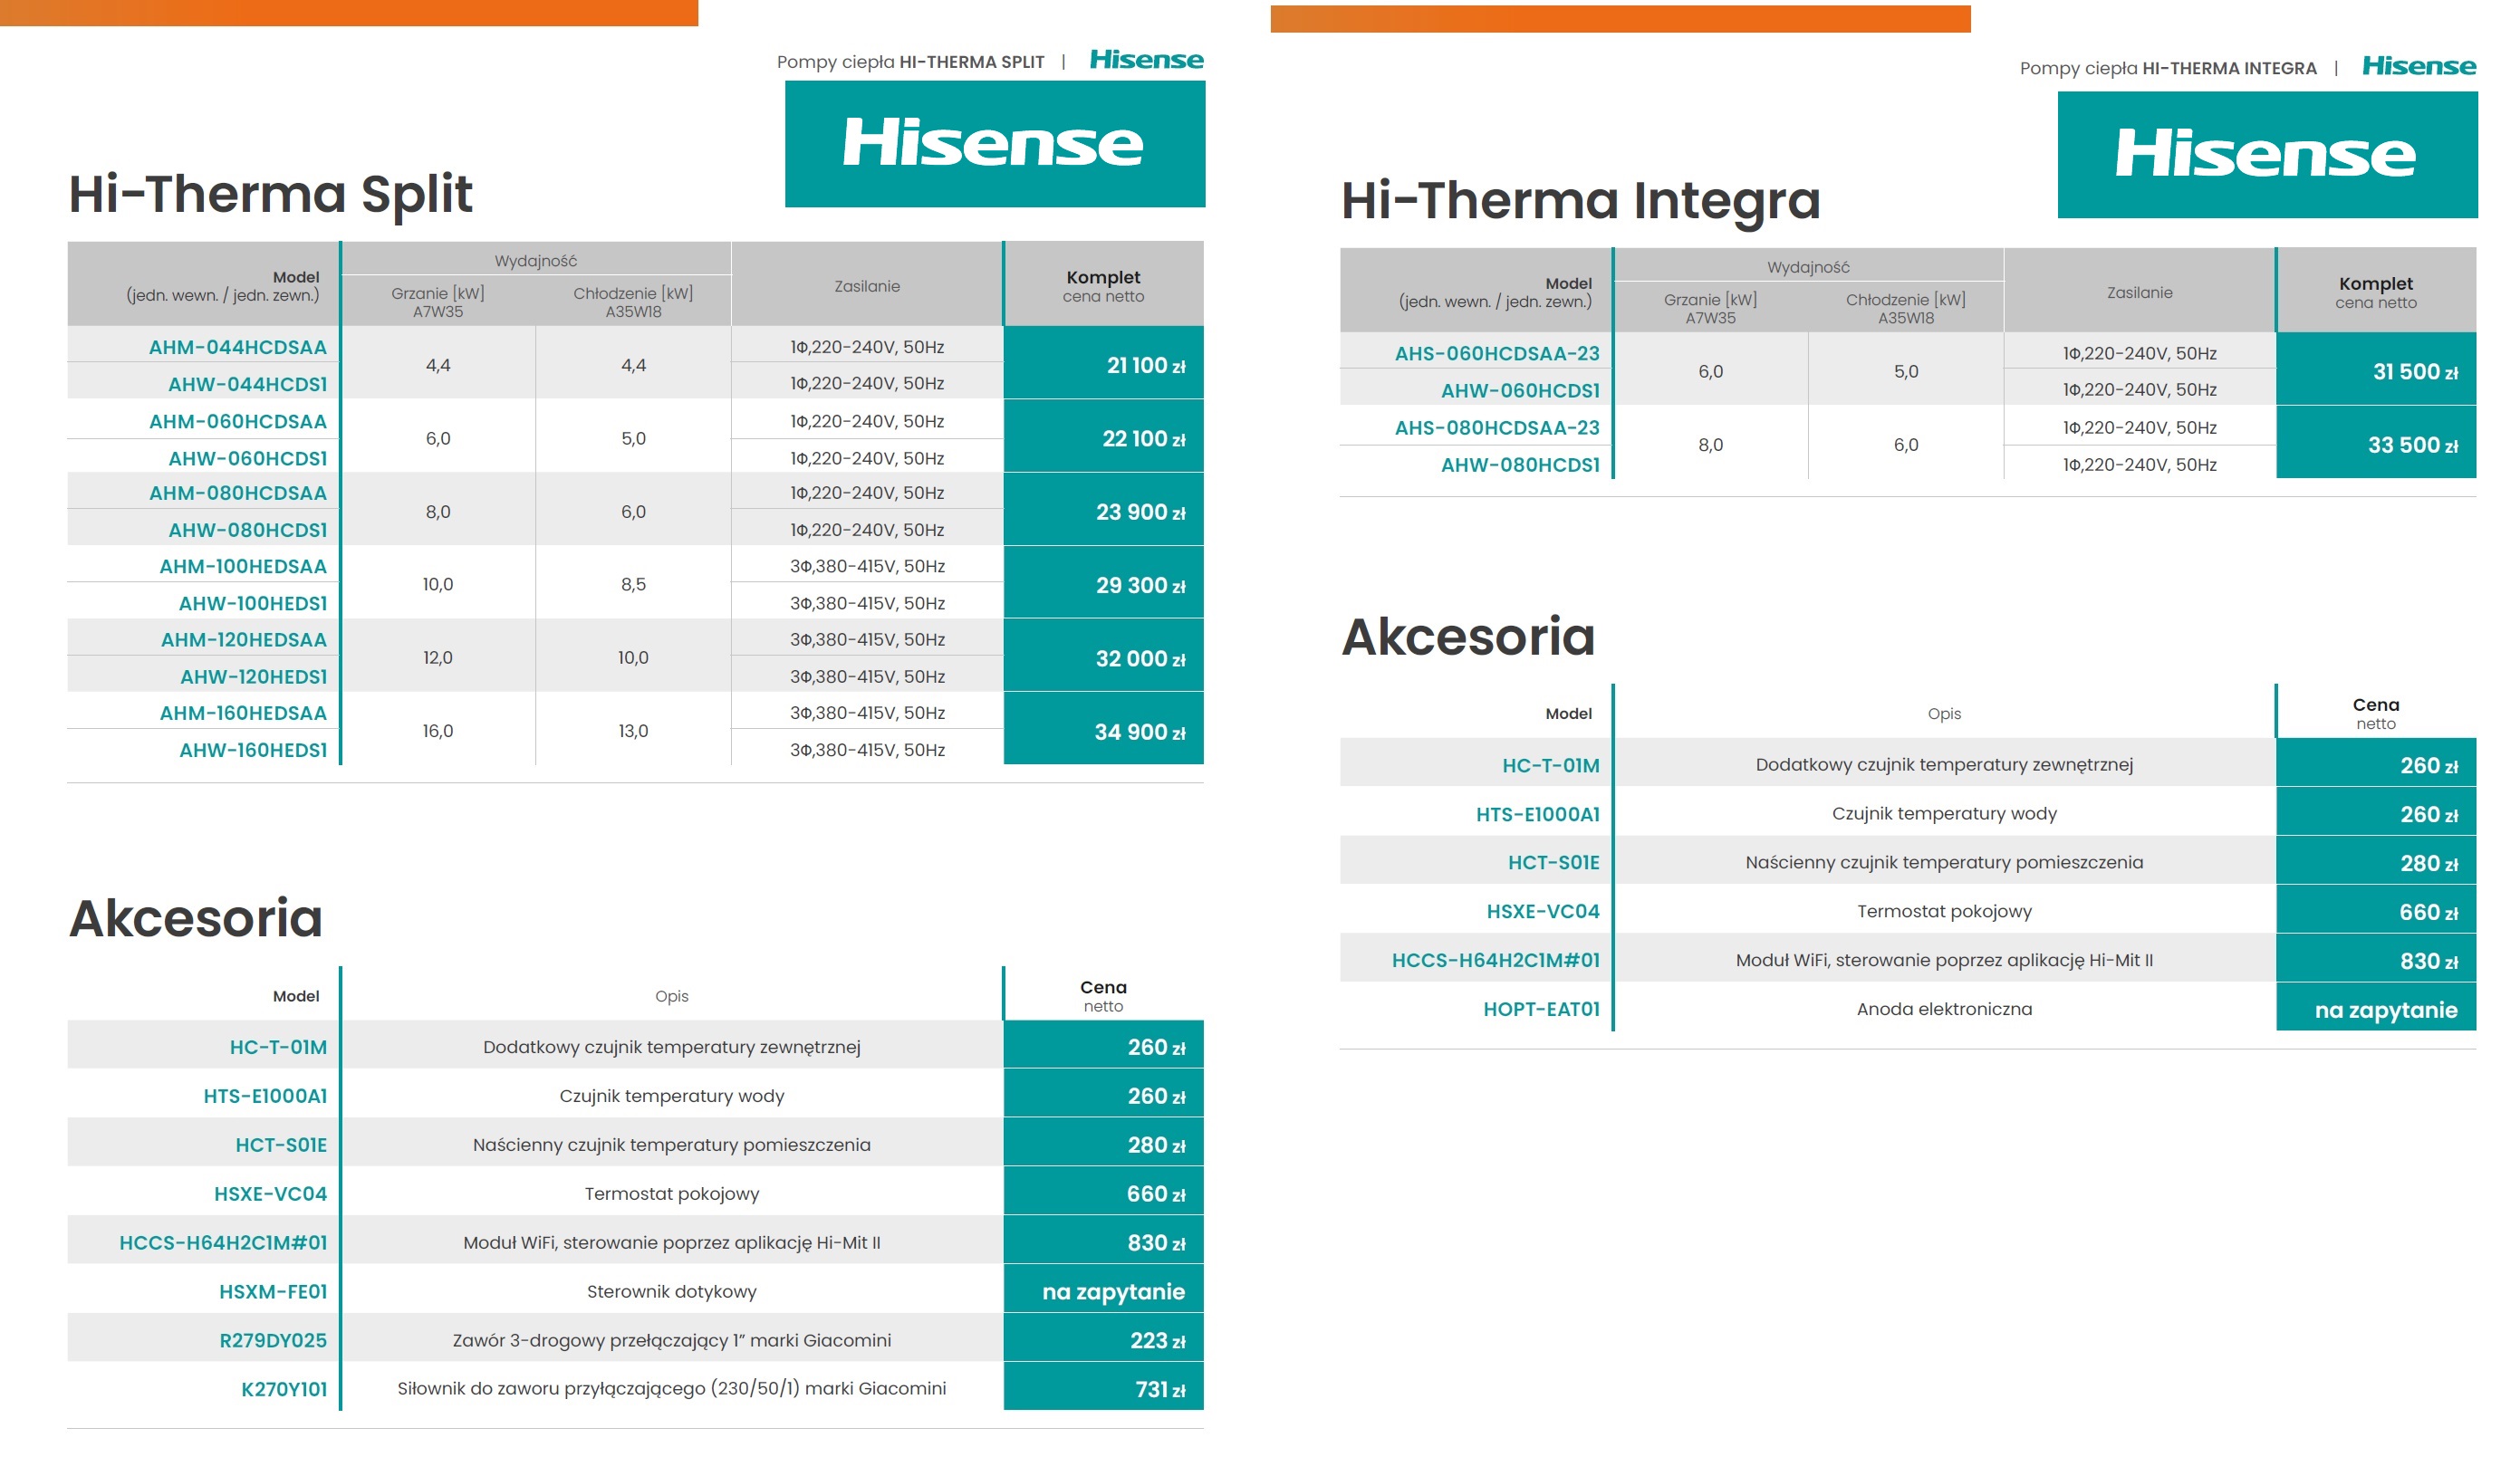Click 'Komplet cena netto' header in Split table
Screen dimensions: 2520x1476
(1103, 286)
